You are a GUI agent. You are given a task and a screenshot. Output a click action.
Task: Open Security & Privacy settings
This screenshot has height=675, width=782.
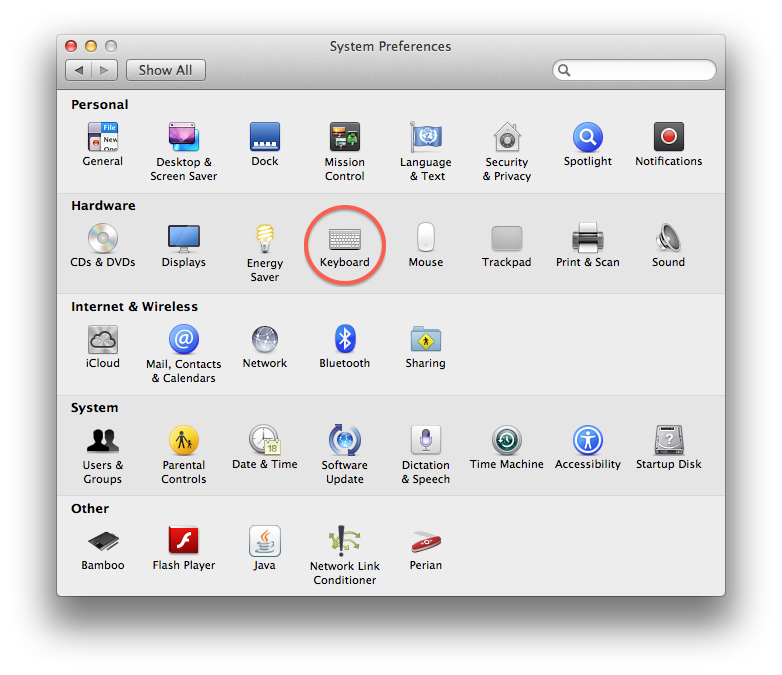tap(506, 138)
